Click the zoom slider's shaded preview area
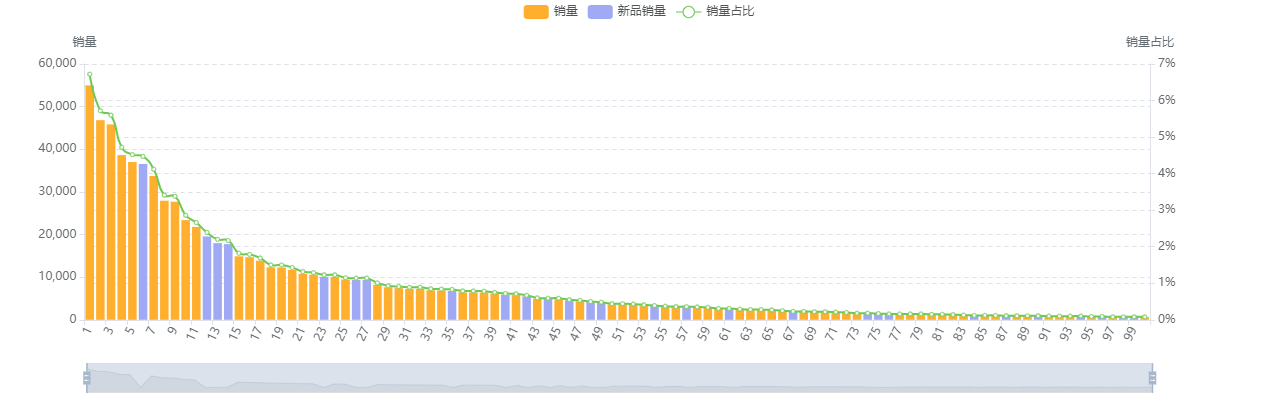 [x=620, y=378]
